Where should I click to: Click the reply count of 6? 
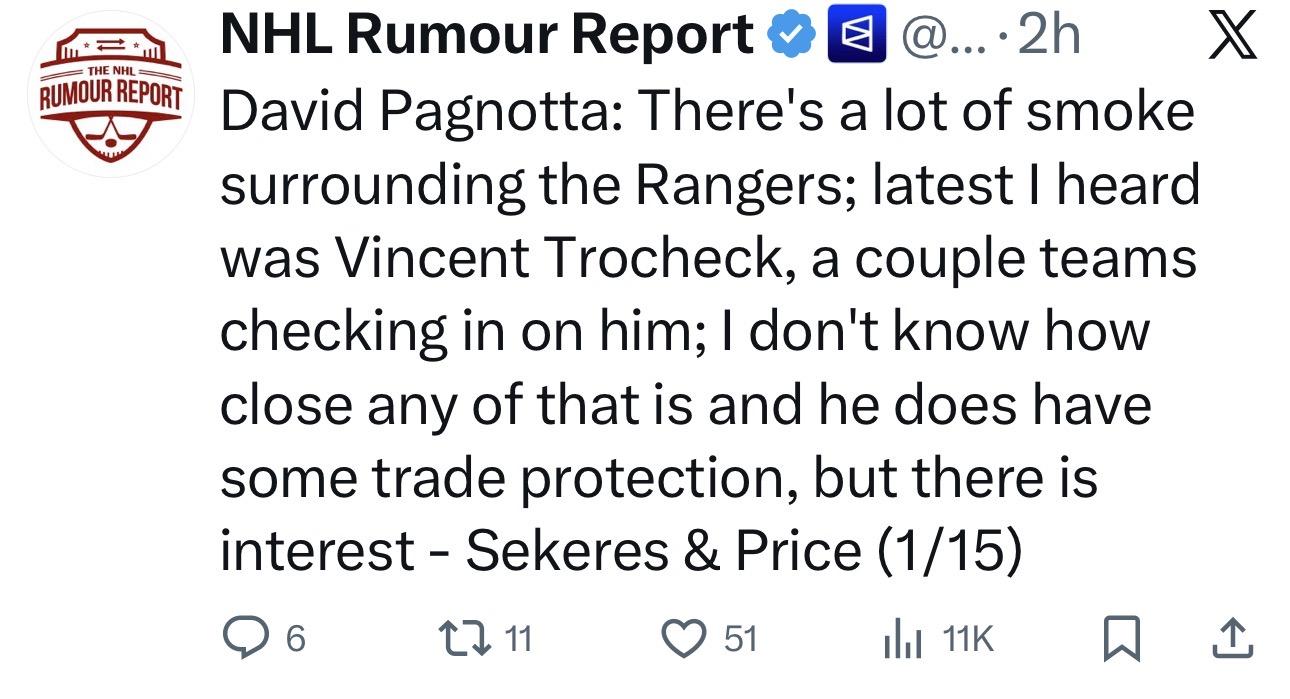point(297,639)
